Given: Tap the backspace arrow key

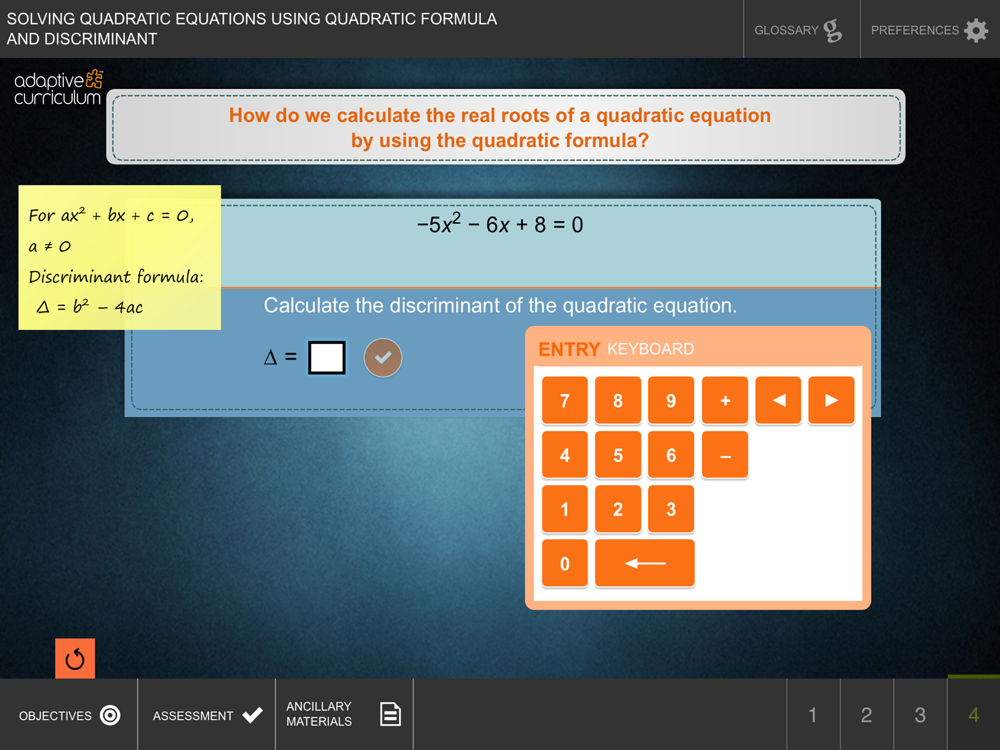Looking at the screenshot, I should [x=644, y=563].
